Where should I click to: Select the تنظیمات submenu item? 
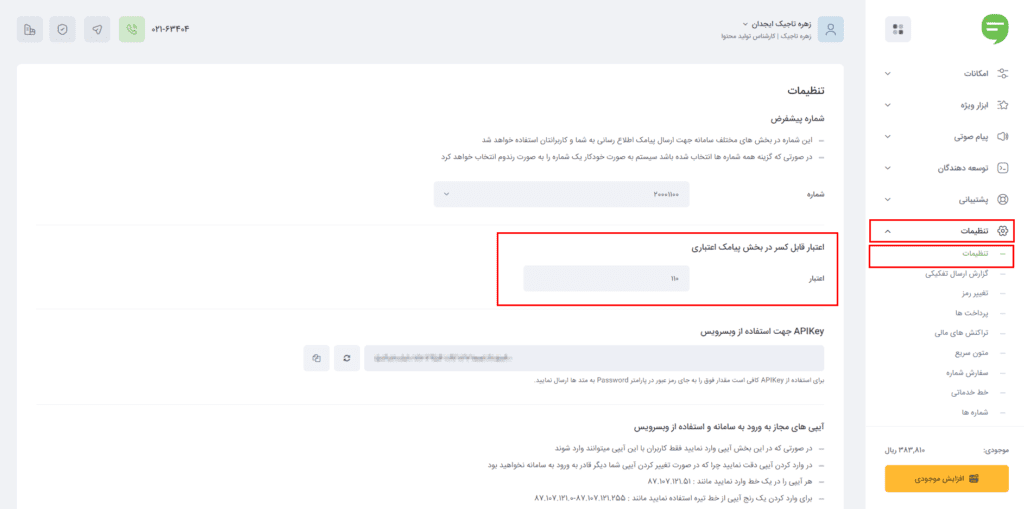click(973, 253)
